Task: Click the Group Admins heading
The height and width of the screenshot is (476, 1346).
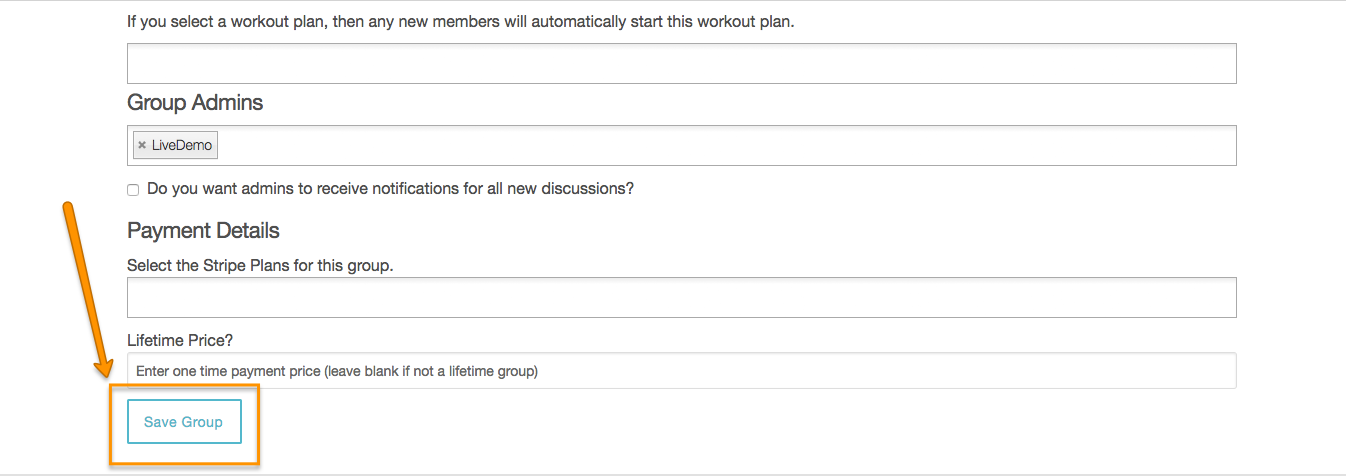Action: 195,102
